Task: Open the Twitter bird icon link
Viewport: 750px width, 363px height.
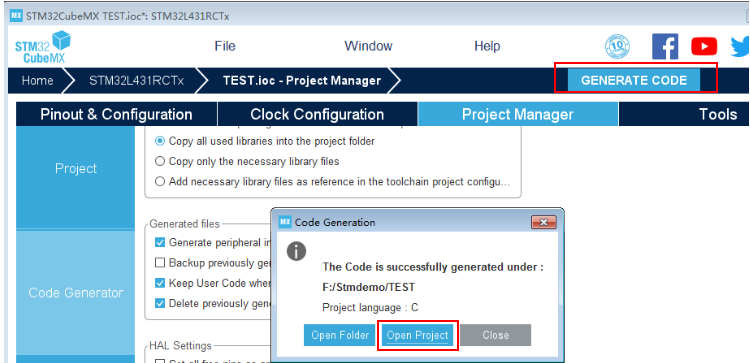Action: tap(740, 47)
